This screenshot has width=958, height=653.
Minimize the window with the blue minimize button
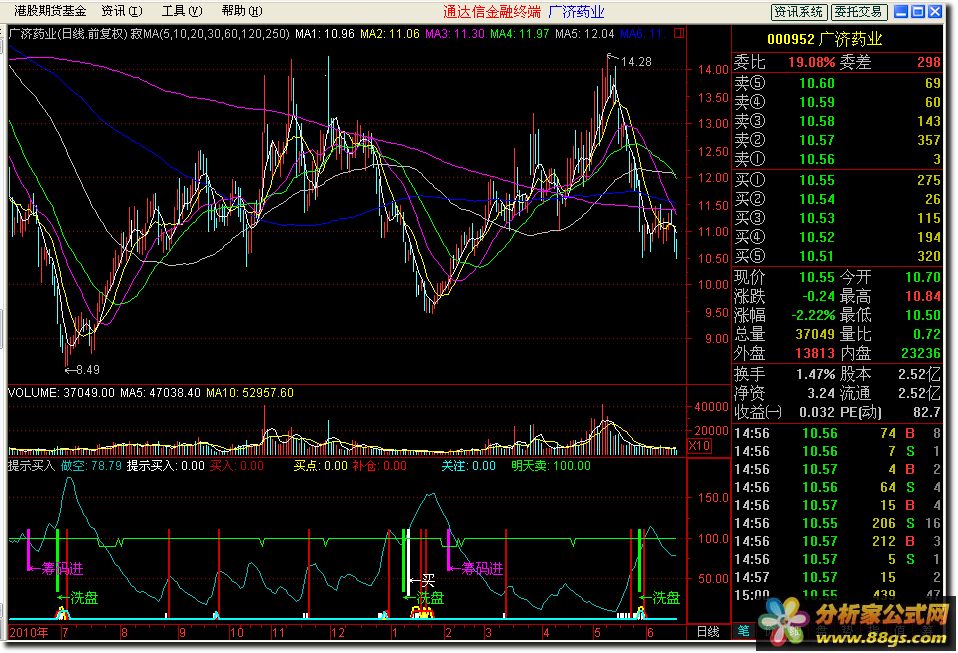[901, 12]
